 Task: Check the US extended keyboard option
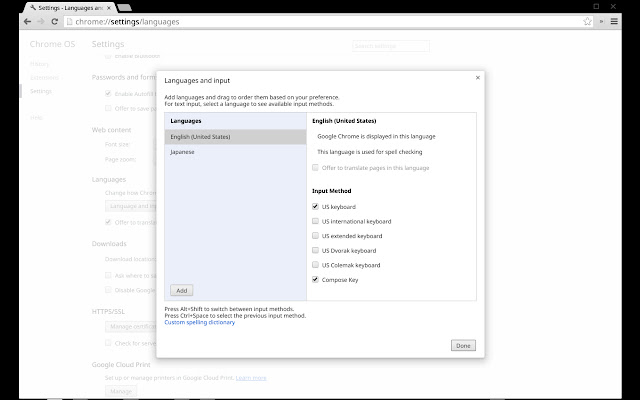pyautogui.click(x=316, y=236)
